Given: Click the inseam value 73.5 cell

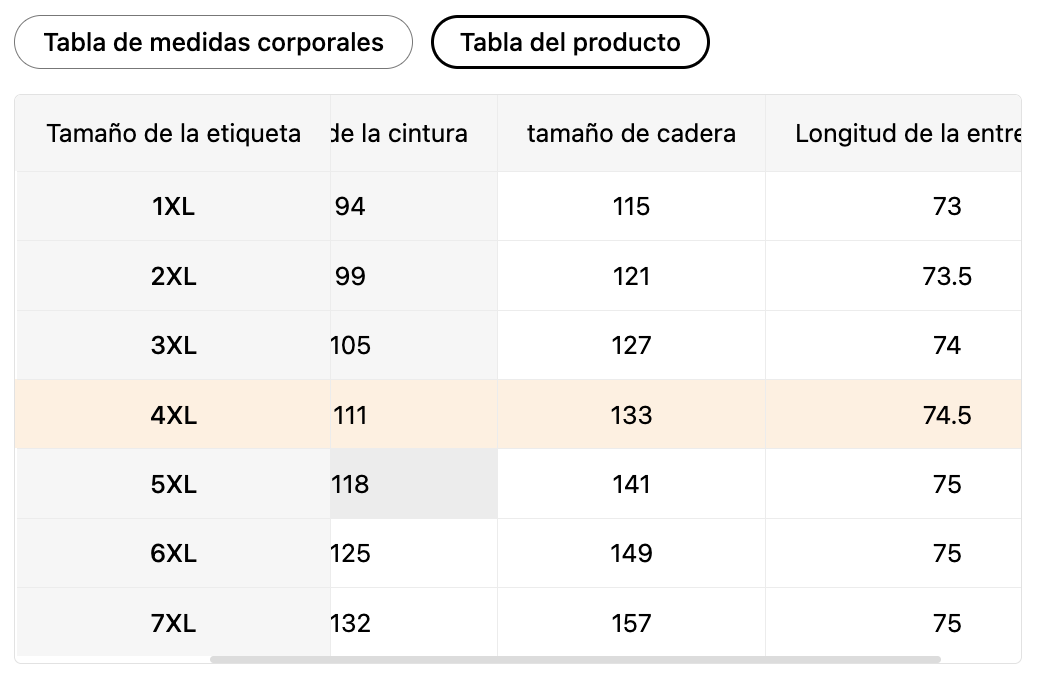Looking at the screenshot, I should click(946, 276).
